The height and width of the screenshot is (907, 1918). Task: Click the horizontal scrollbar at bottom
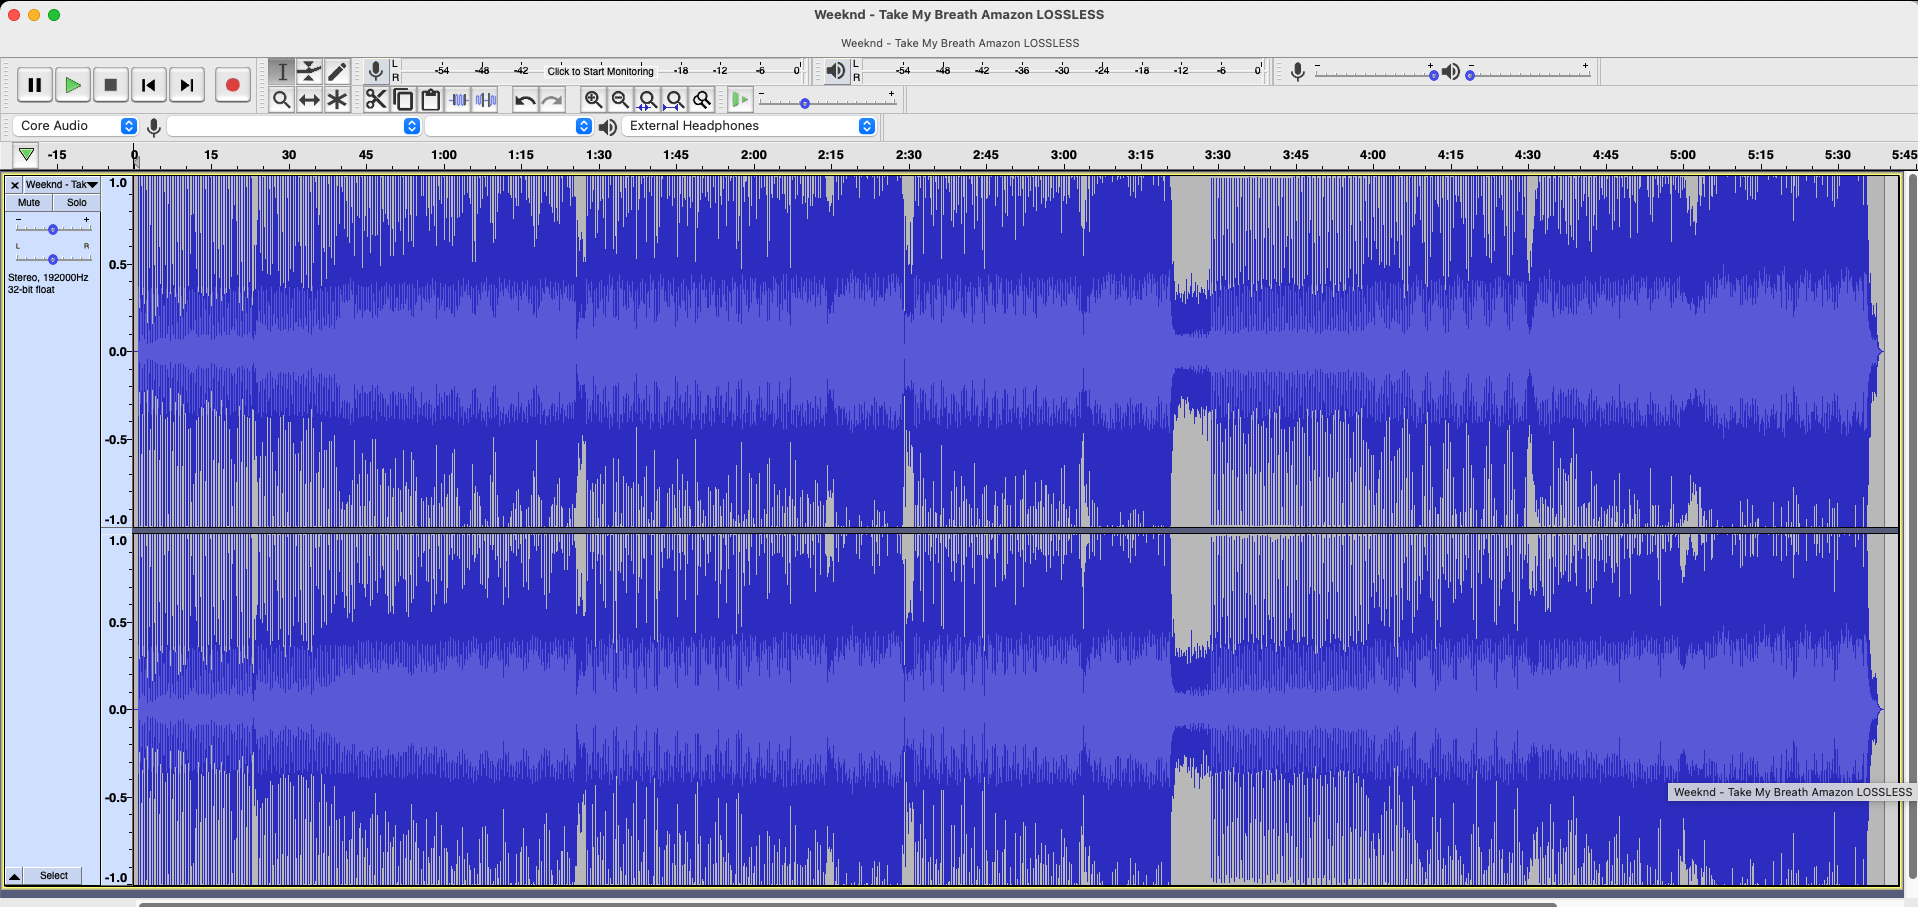[847, 904]
